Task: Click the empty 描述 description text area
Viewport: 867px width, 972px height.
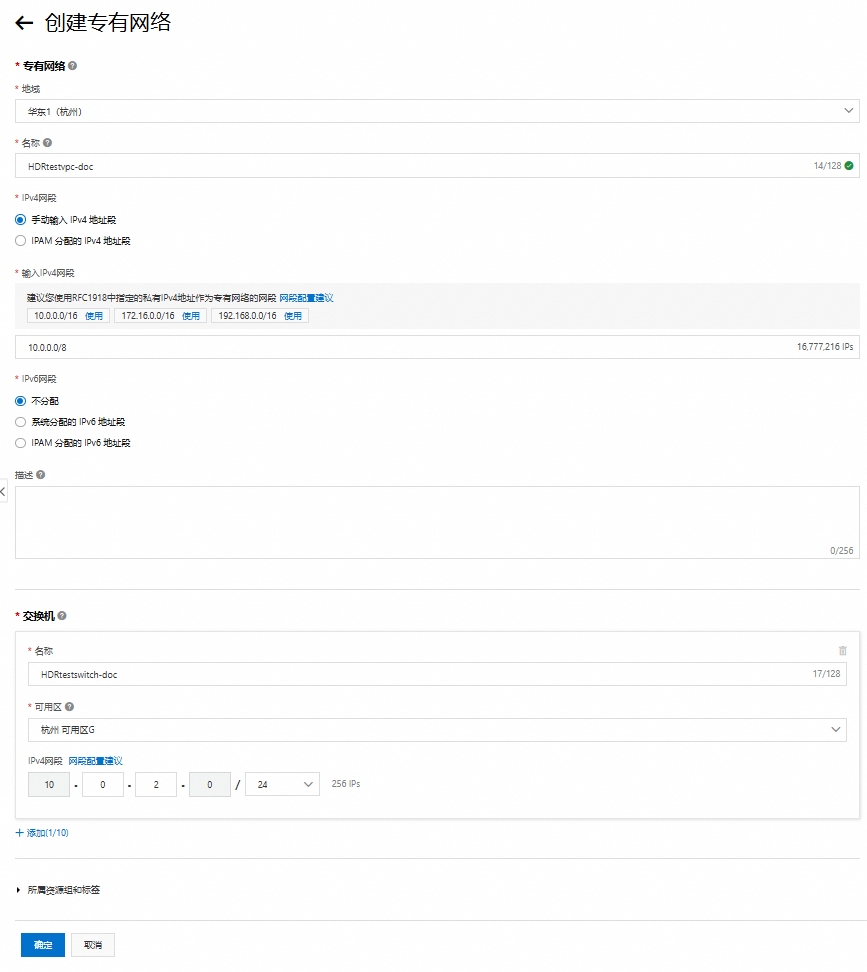Action: click(x=437, y=522)
